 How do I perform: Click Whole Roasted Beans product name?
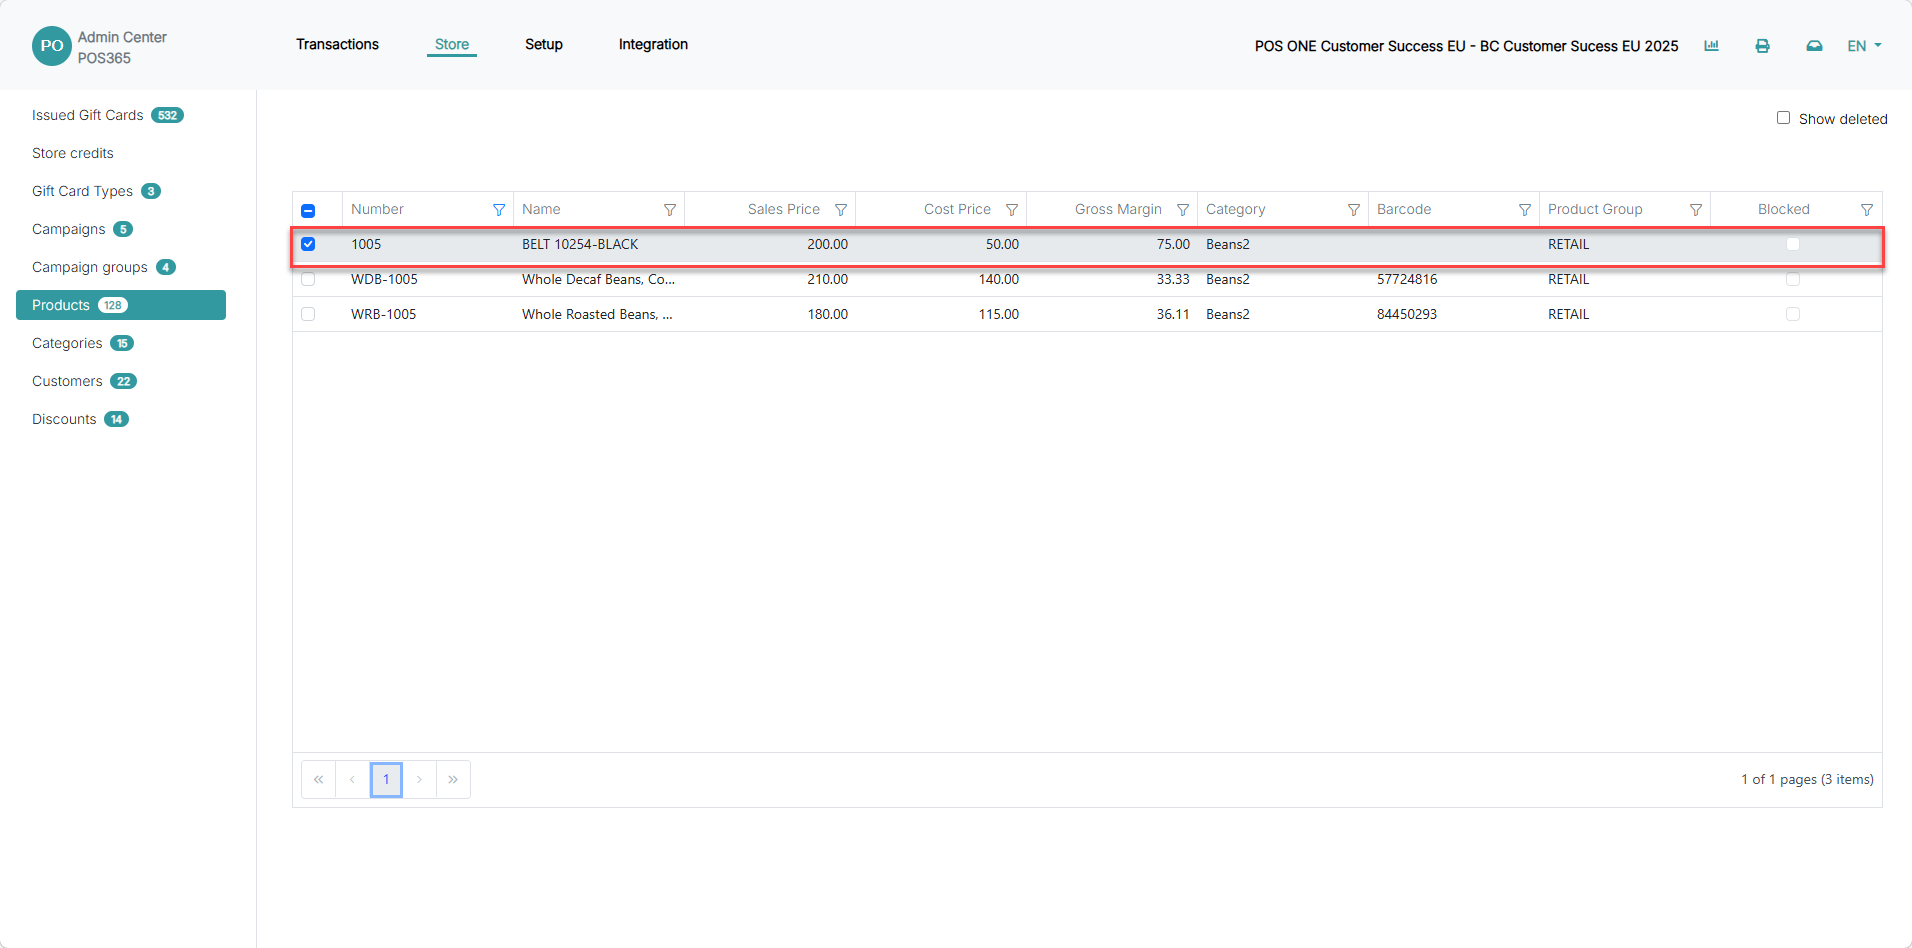pyautogui.click(x=597, y=314)
